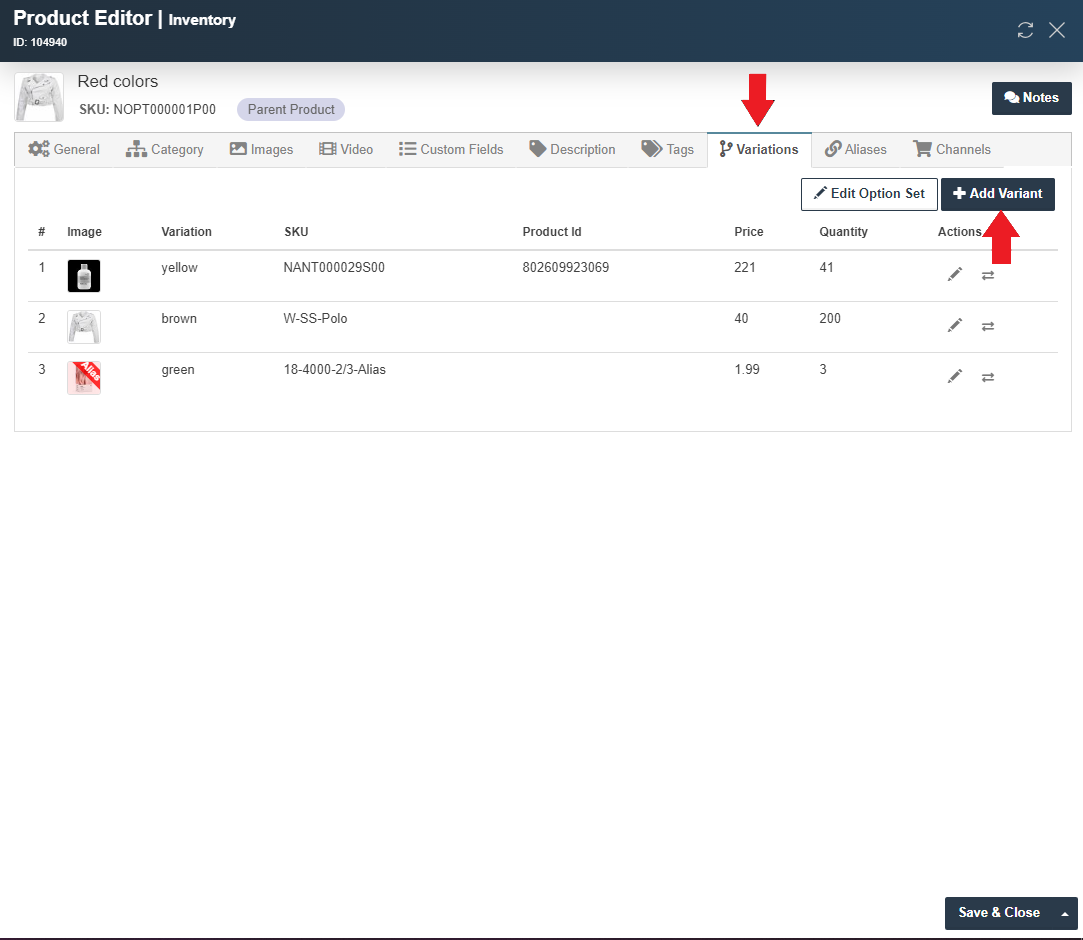Click the Red colors product thumbnail
Screen dimensions: 1083x940
pyautogui.click(x=39, y=97)
